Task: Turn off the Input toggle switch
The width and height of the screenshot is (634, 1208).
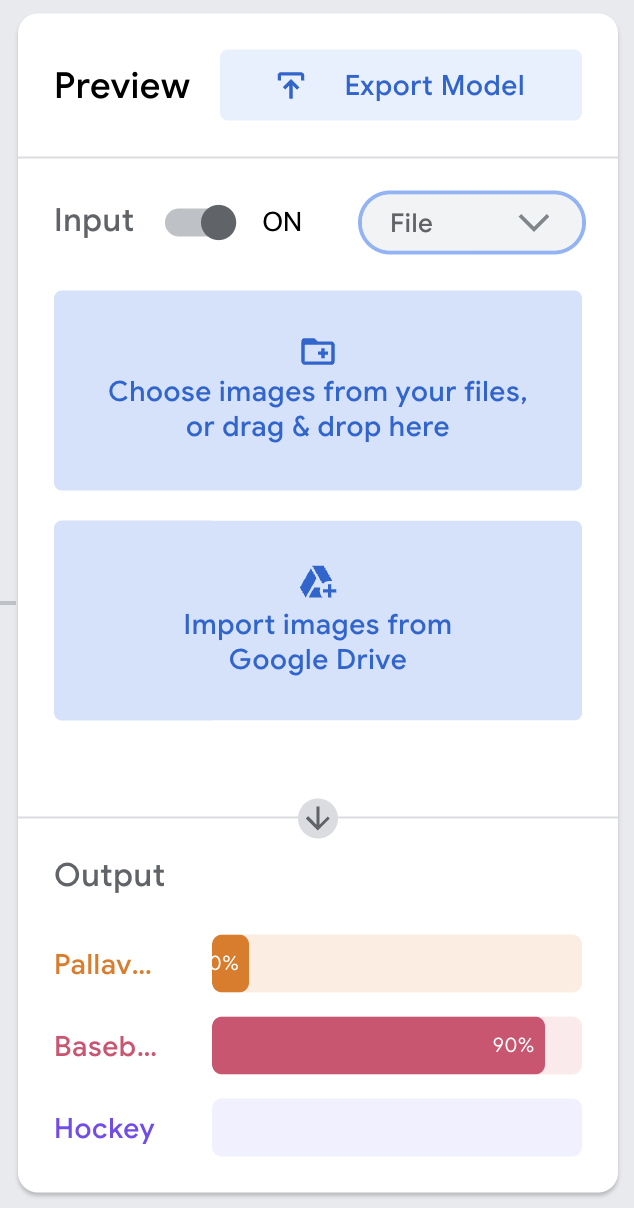Action: click(x=201, y=222)
